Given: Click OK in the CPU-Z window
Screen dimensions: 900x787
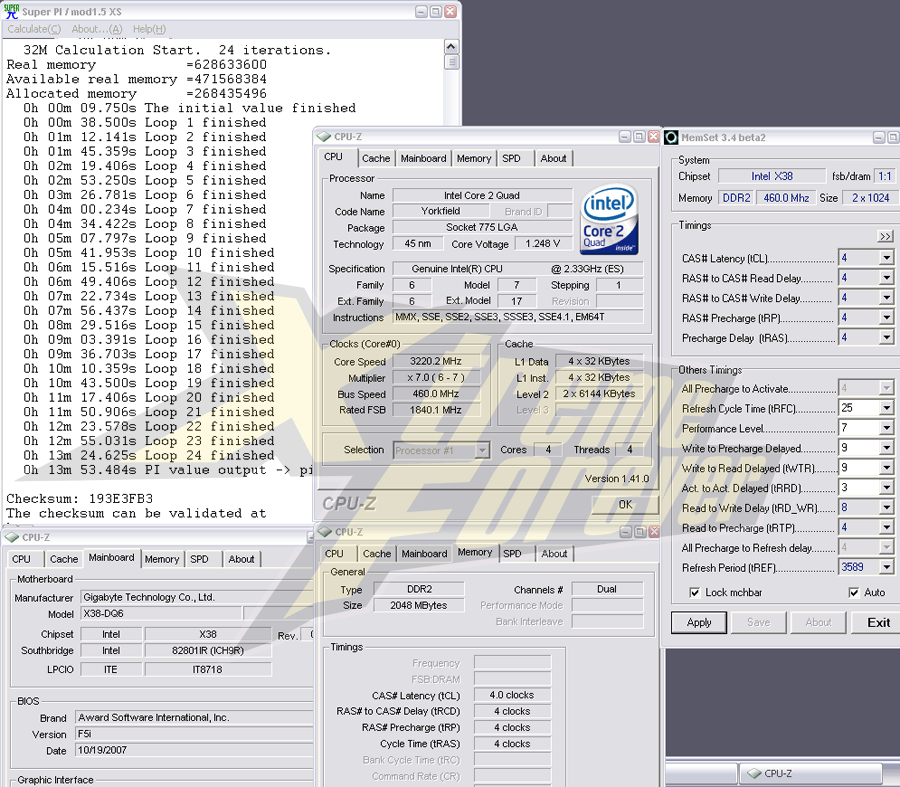Looking at the screenshot, I should [625, 505].
